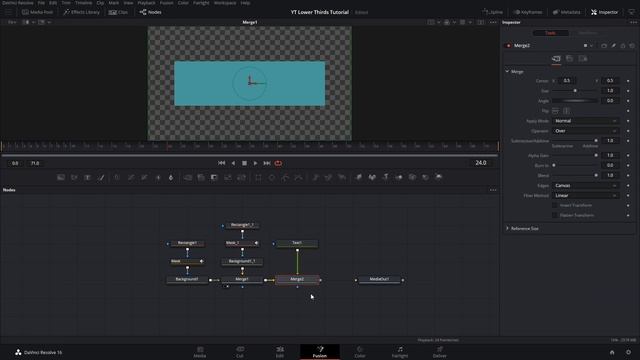The image size is (640, 360).
Task: Add a Paint node from the toolbar
Action: pyautogui.click(x=101, y=177)
